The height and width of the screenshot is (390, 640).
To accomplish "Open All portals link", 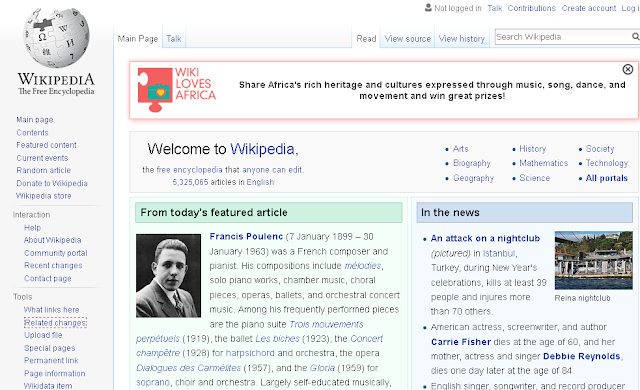I will point(607,178).
